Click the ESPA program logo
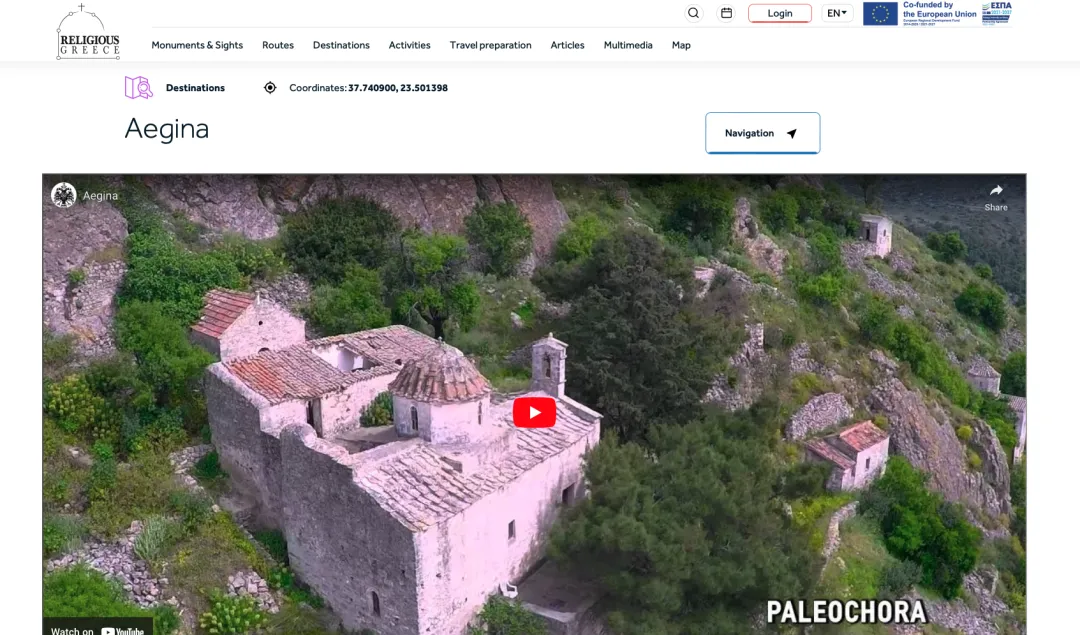The image size is (1080, 635). [996, 13]
